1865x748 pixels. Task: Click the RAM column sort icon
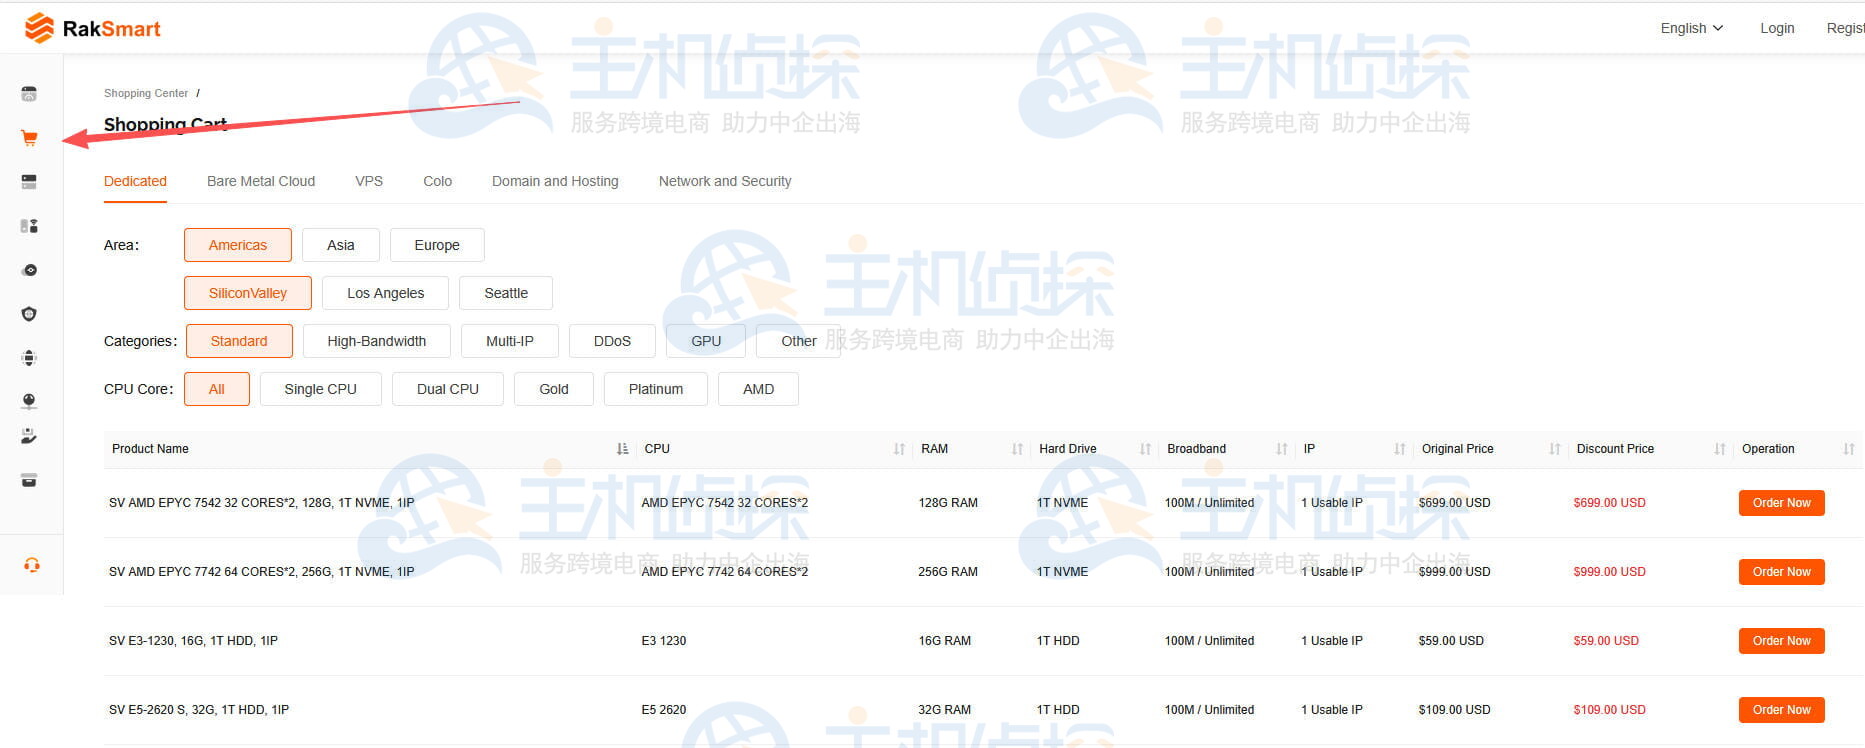[1017, 449]
